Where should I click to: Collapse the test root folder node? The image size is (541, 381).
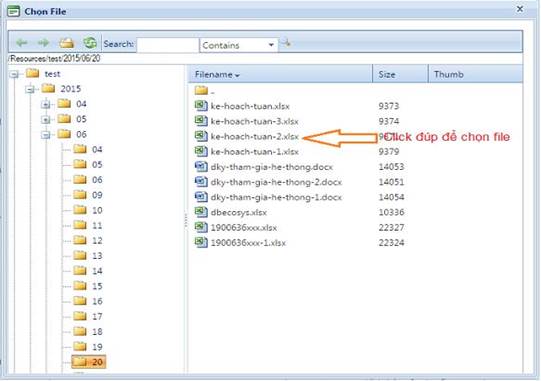(x=14, y=74)
